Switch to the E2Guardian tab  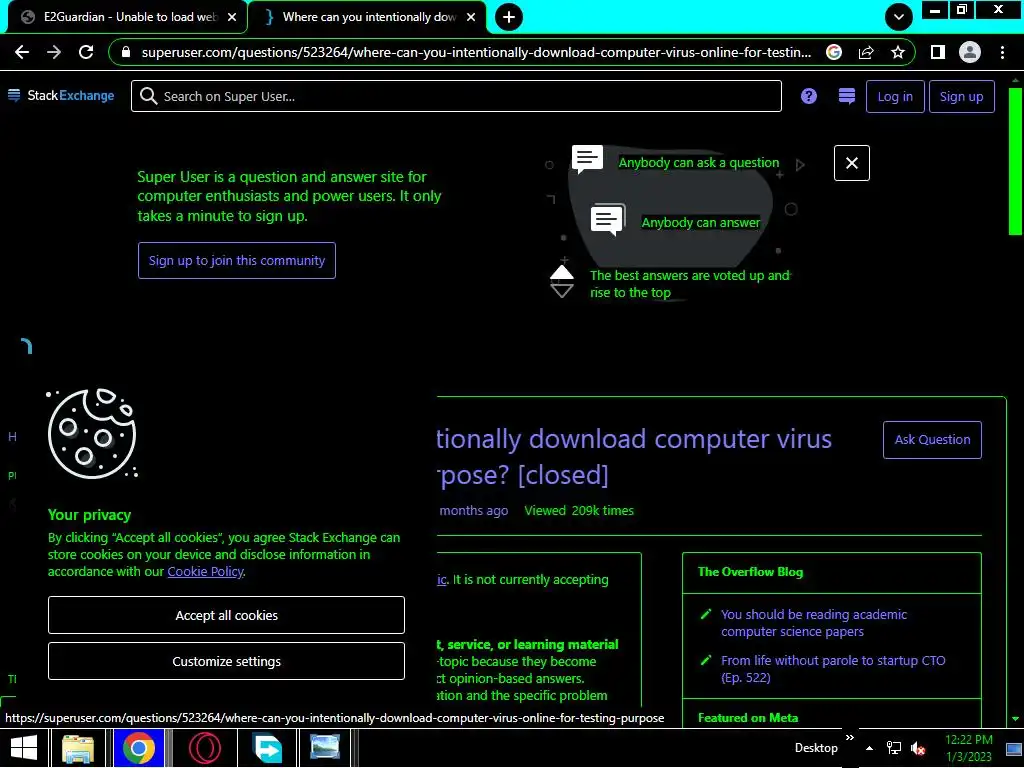(x=127, y=17)
